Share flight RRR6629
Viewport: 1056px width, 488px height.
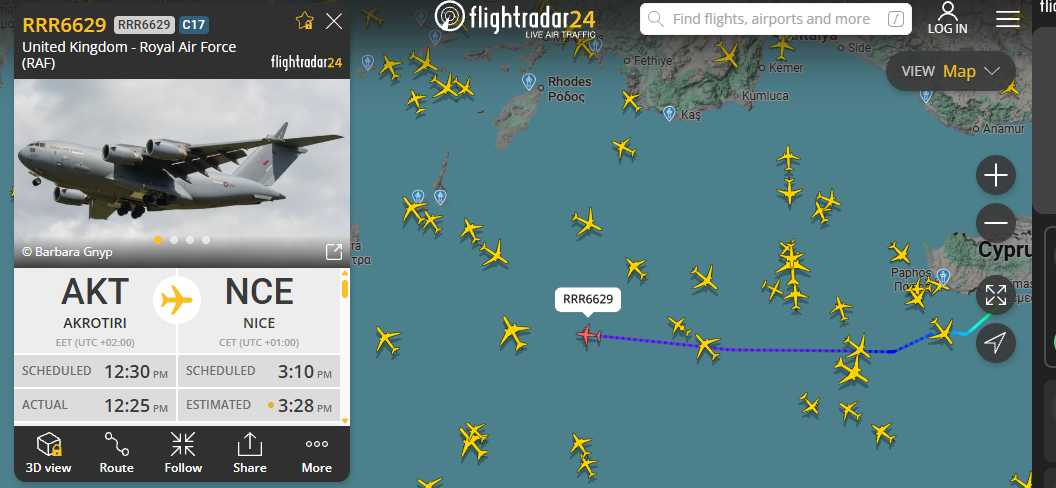pos(250,452)
